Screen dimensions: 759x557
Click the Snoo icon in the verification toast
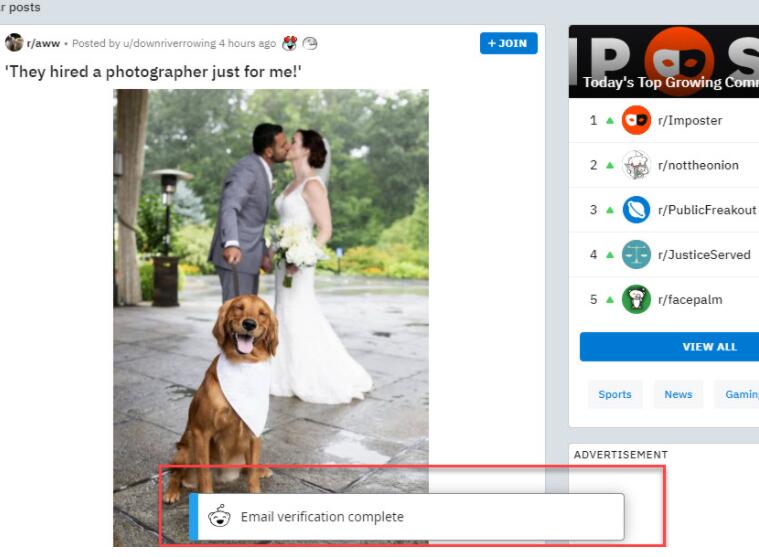coord(219,517)
